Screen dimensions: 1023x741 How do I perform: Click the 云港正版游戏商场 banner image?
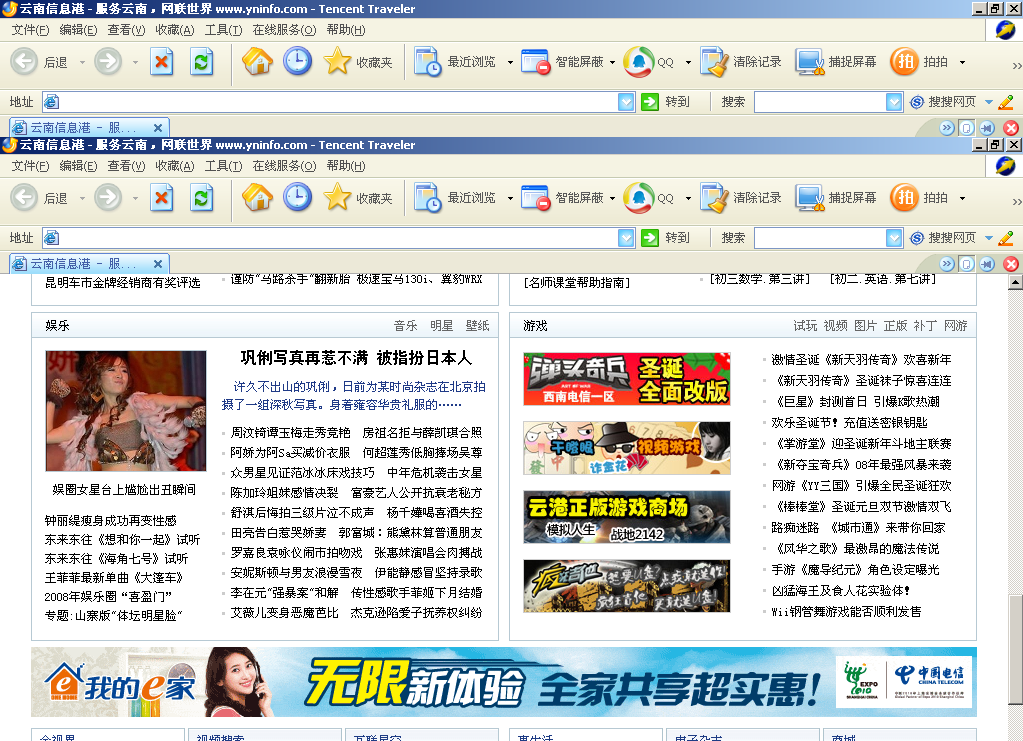pyautogui.click(x=626, y=517)
